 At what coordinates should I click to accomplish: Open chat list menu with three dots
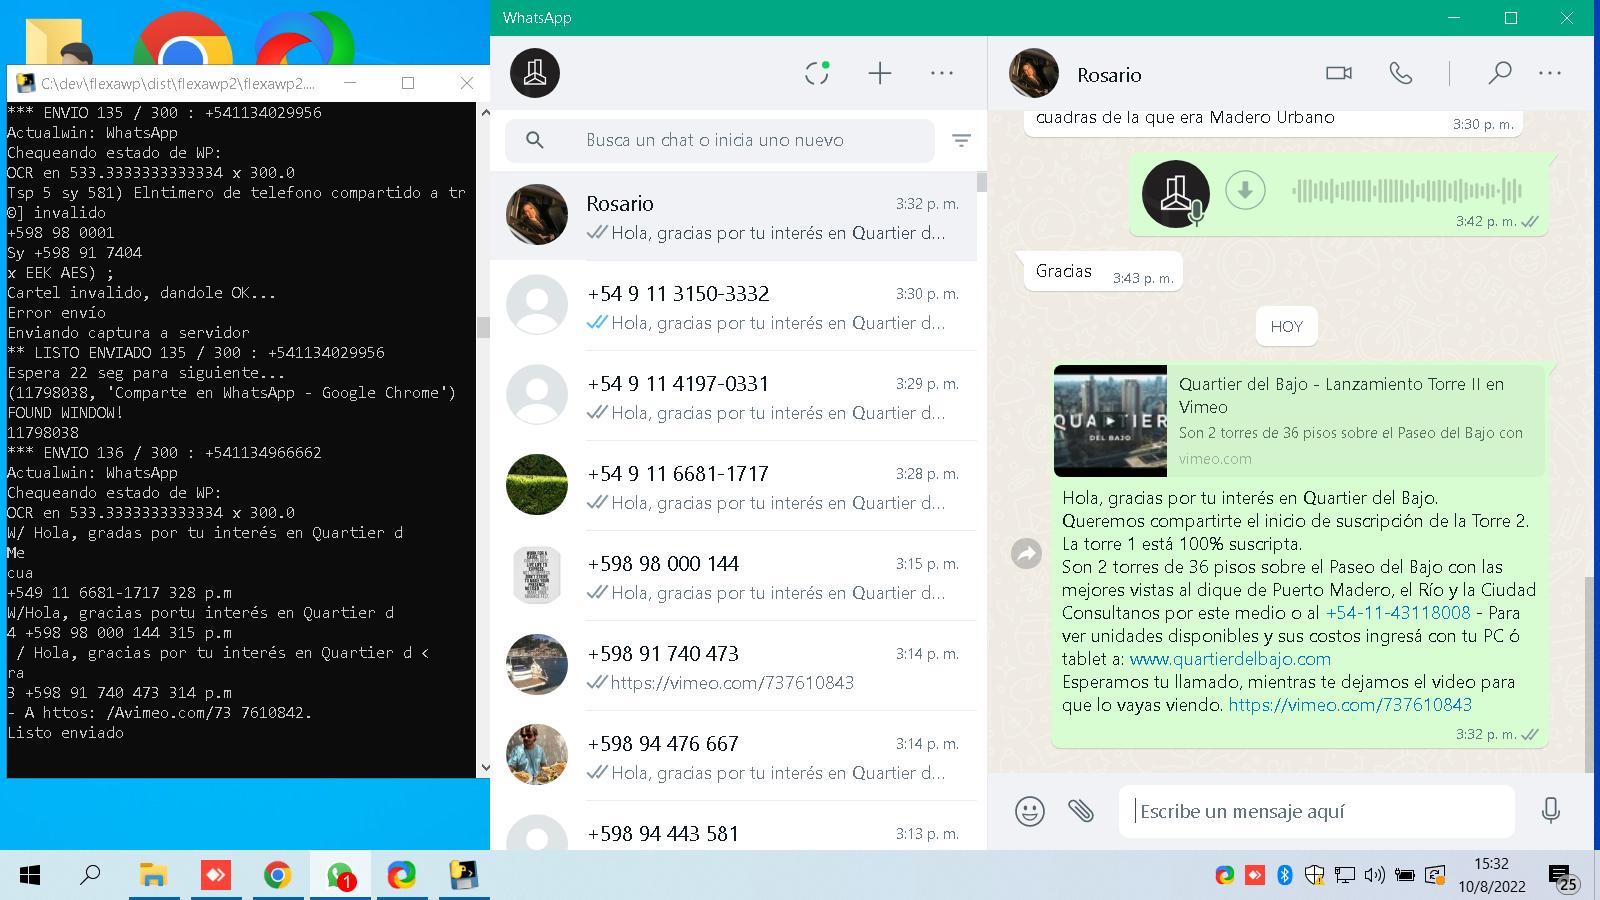tap(941, 73)
